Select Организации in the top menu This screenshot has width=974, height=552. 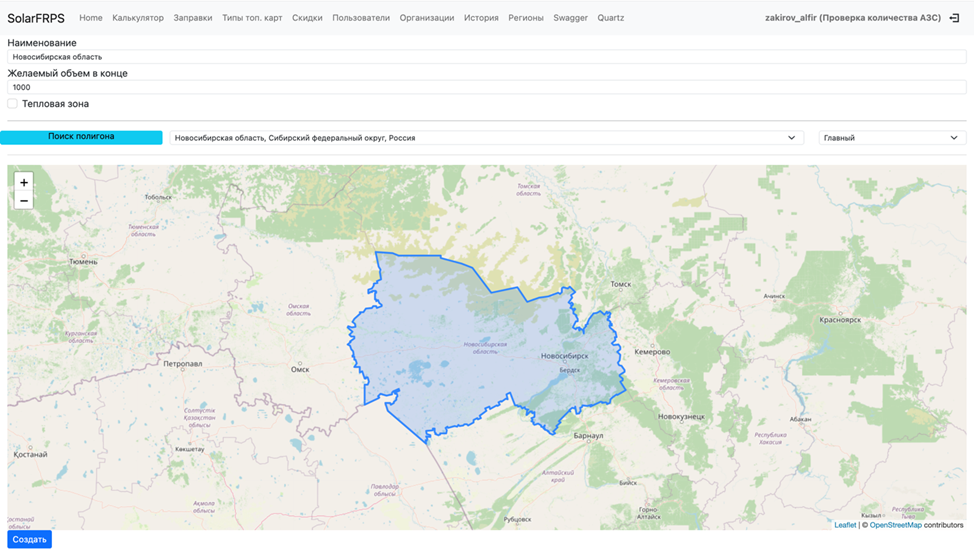click(x=427, y=18)
